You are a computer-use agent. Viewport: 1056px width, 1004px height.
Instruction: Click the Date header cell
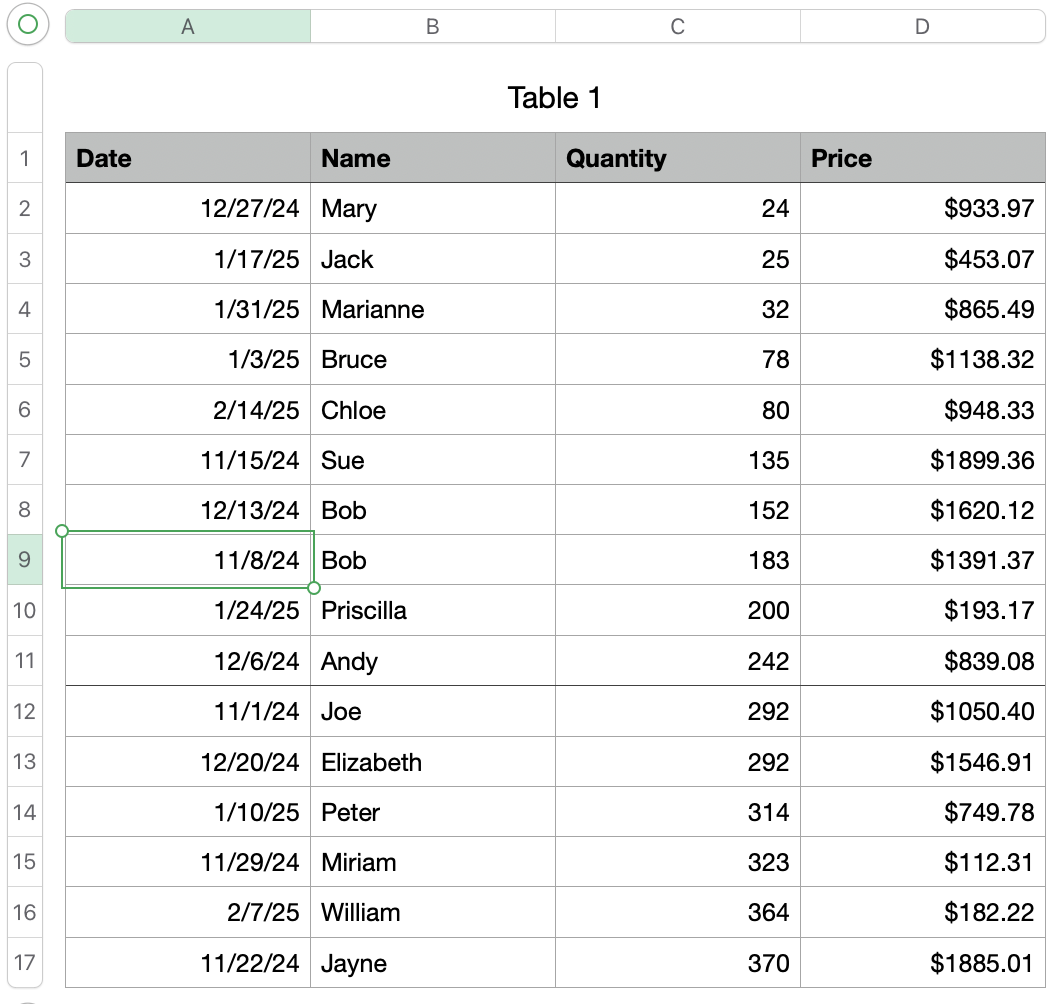[188, 158]
